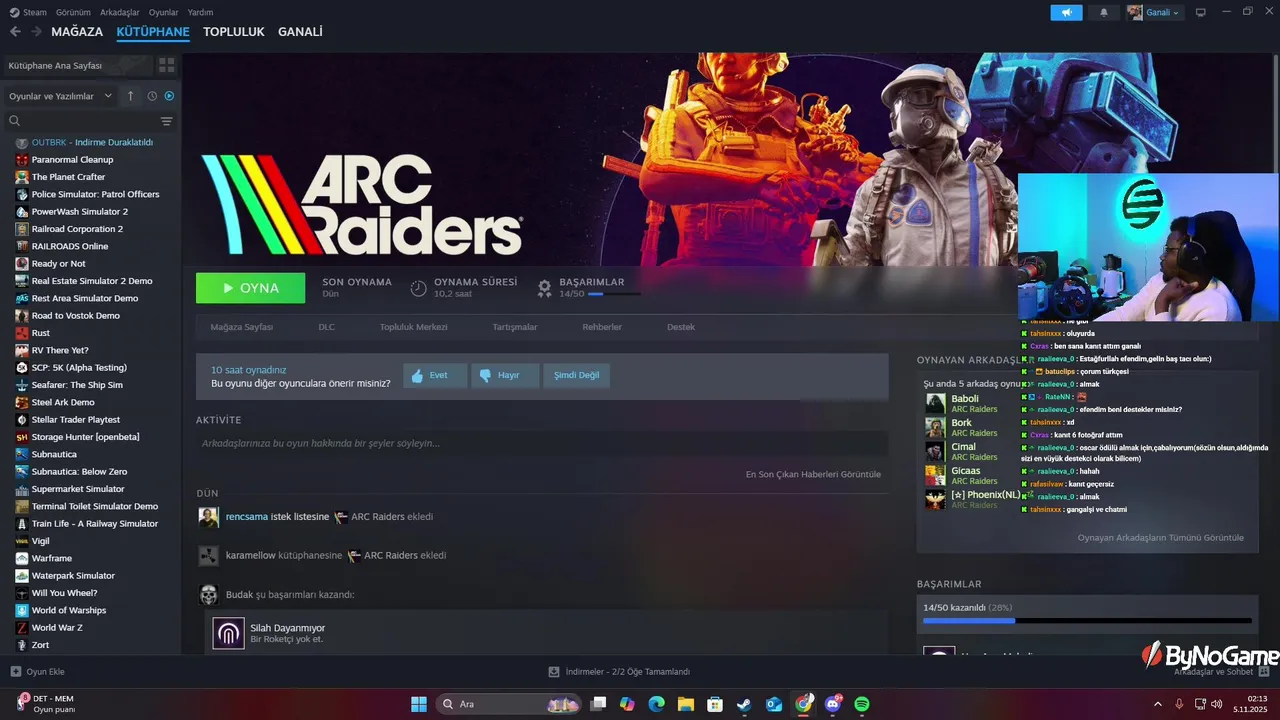Open Oynayan Arkadaşların Tümünü Görüntüle
Screen dimensions: 1280x720
click(x=1160, y=538)
